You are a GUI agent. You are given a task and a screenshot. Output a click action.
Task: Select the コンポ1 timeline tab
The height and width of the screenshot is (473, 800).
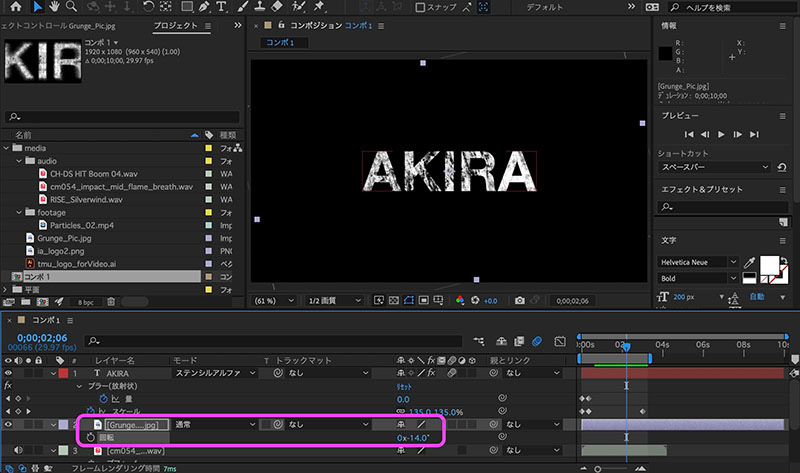pos(46,320)
